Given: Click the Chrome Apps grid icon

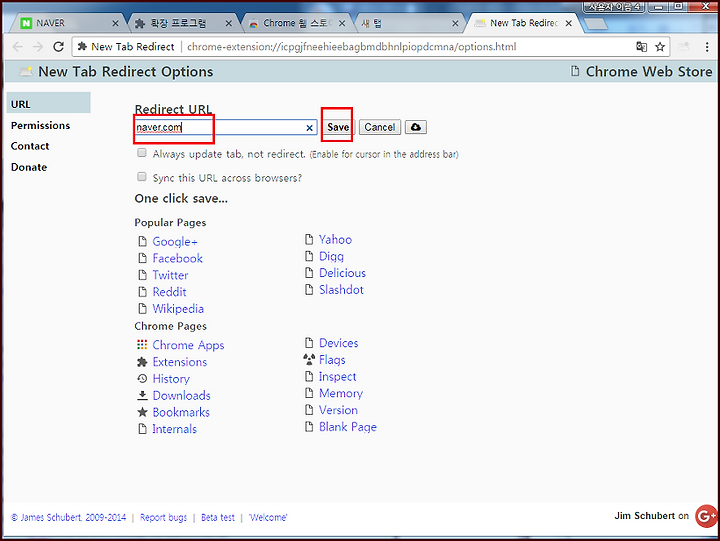Looking at the screenshot, I should click(x=142, y=344).
